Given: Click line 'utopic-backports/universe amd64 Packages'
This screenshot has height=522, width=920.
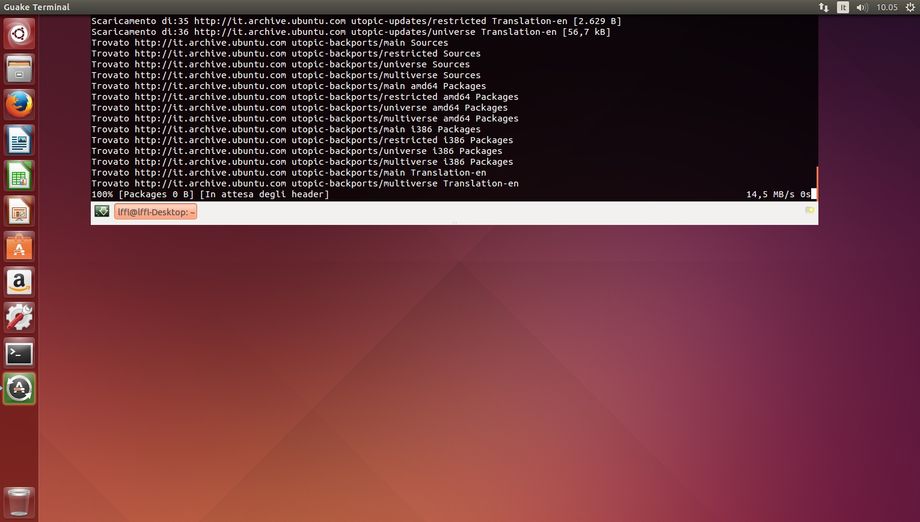Looking at the screenshot, I should (x=299, y=108).
